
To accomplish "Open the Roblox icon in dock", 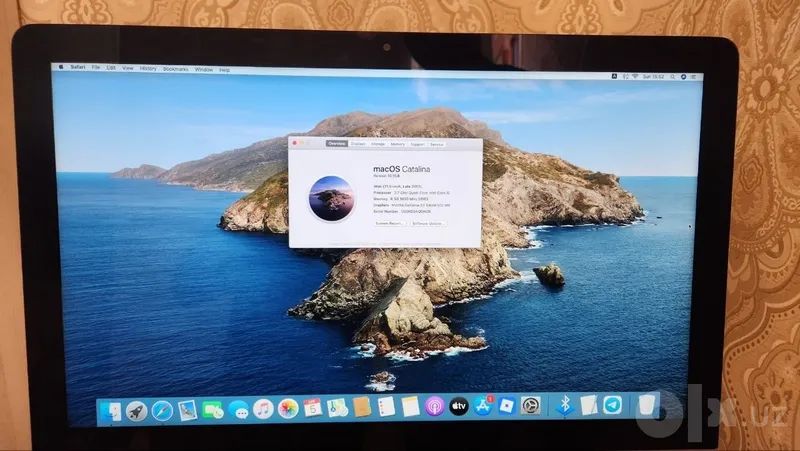I will point(507,406).
